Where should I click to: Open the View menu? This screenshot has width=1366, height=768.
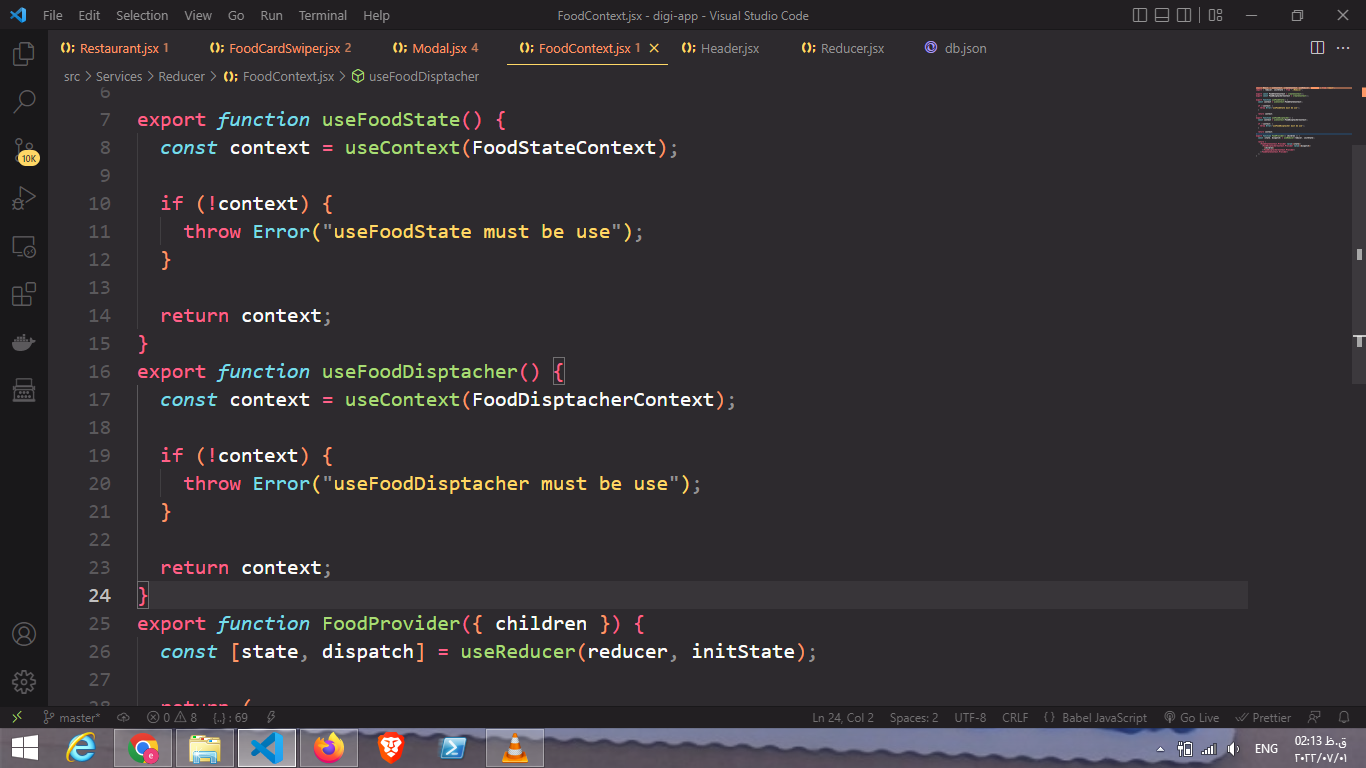pos(198,15)
